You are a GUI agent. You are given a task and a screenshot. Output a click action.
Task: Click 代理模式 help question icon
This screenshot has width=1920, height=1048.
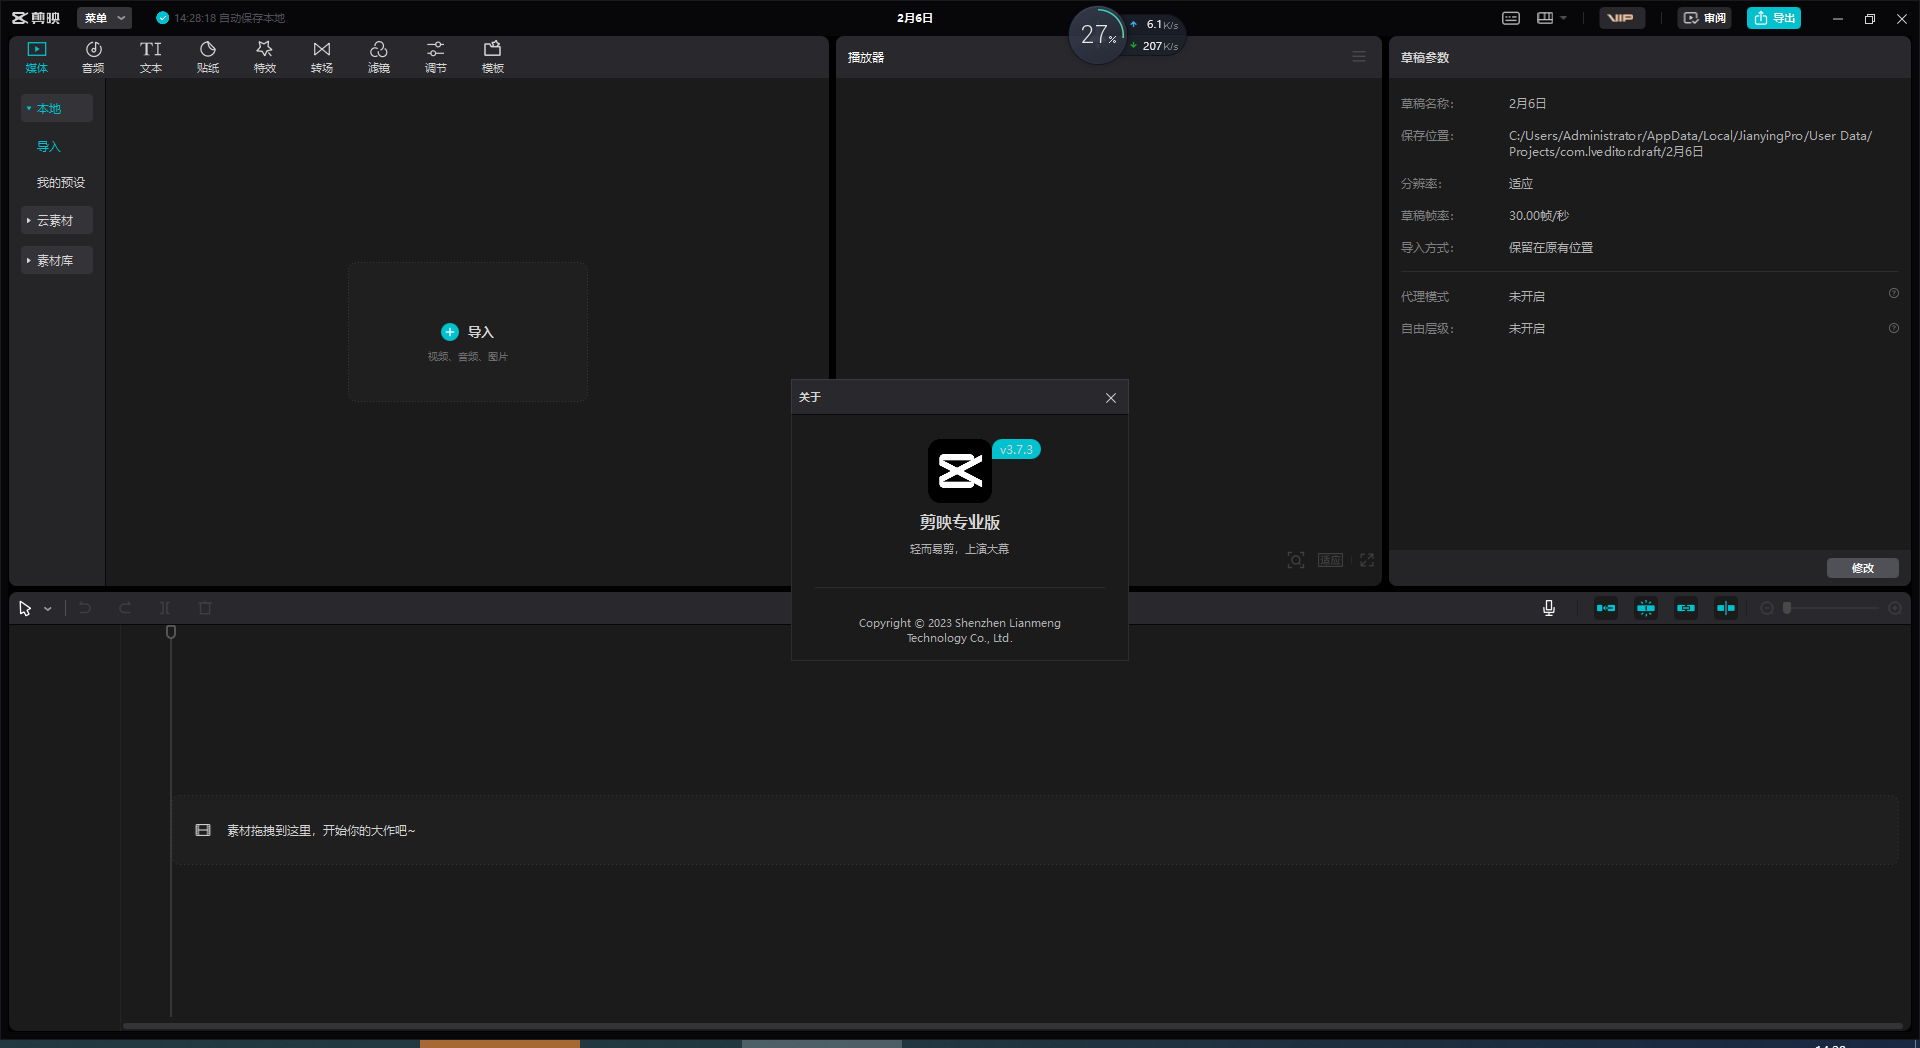(1893, 294)
